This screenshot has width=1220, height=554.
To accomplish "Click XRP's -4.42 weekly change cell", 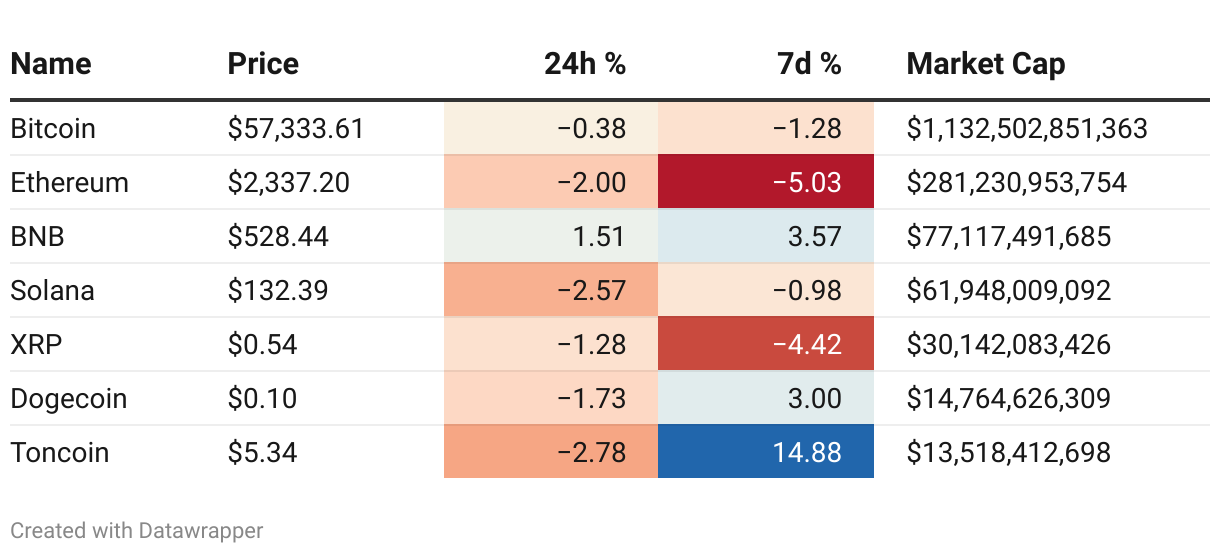I will click(x=766, y=344).
